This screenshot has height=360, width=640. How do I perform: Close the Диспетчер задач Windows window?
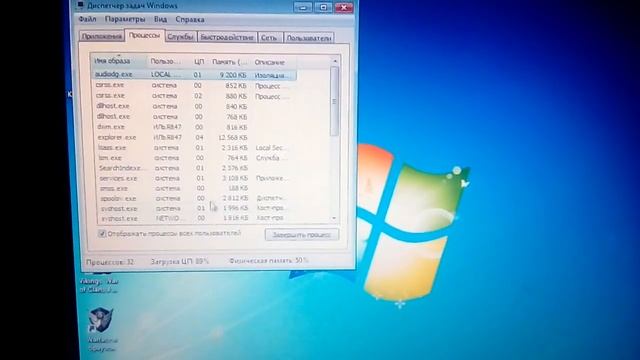[x=344, y=7]
